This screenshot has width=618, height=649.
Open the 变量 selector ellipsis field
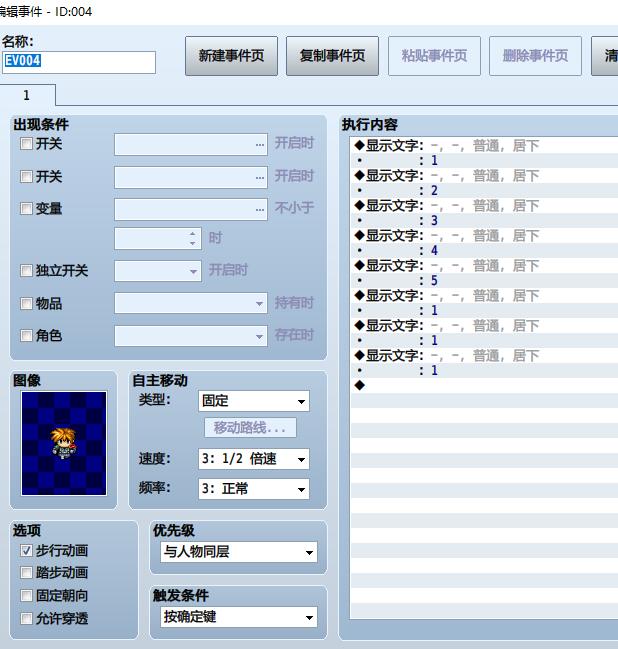pos(191,209)
